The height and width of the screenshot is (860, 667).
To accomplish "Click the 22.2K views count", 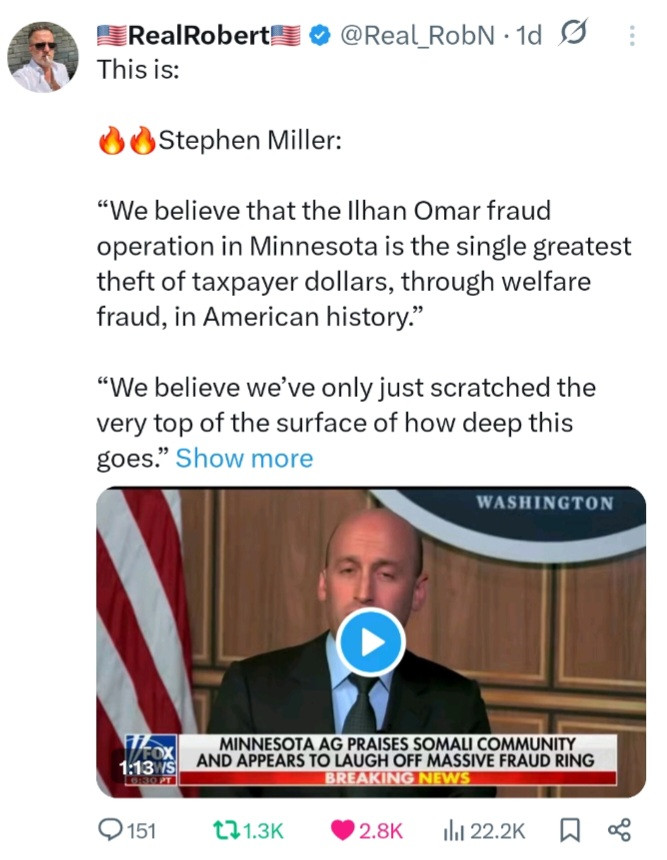I will (x=497, y=830).
